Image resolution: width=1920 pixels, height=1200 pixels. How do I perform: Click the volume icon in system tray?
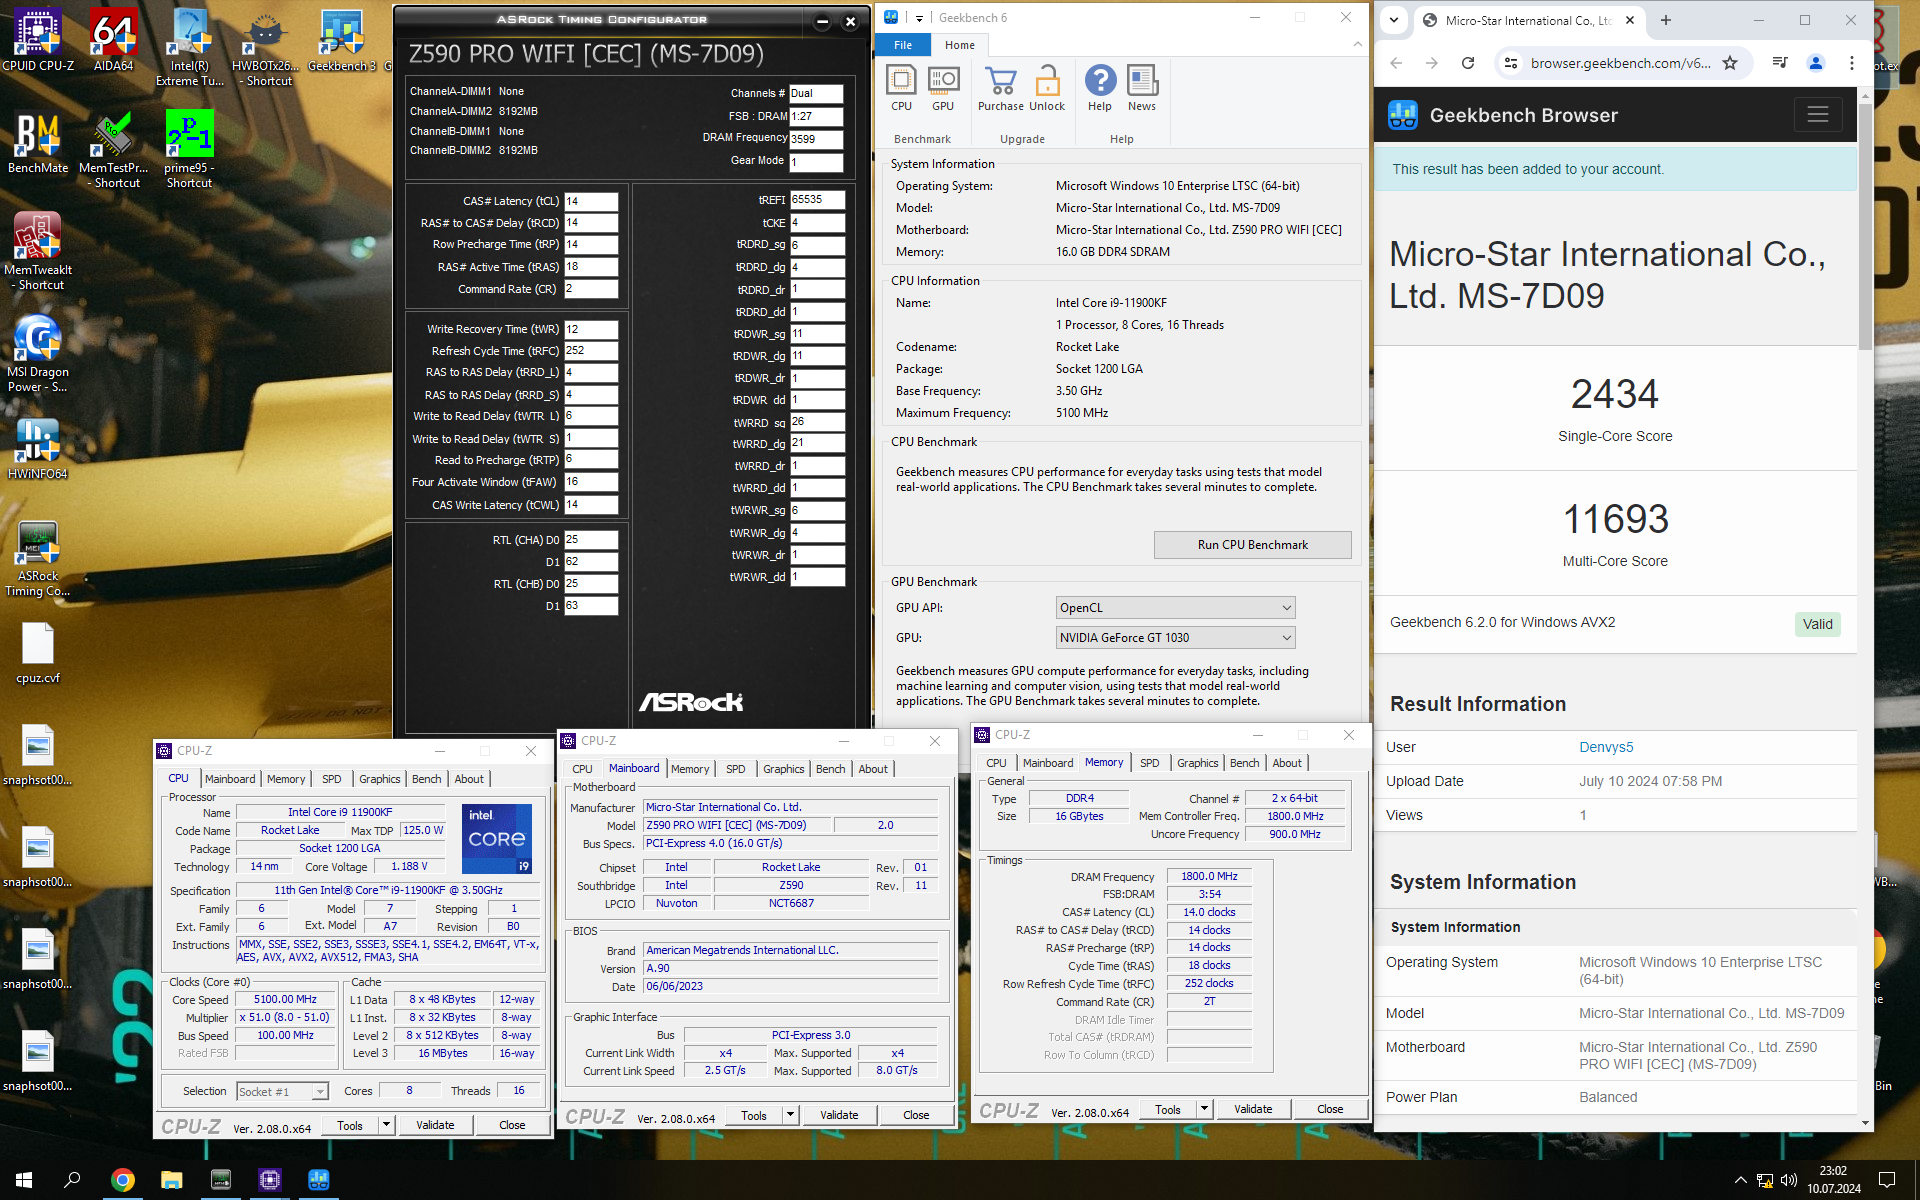[x=1789, y=1180]
